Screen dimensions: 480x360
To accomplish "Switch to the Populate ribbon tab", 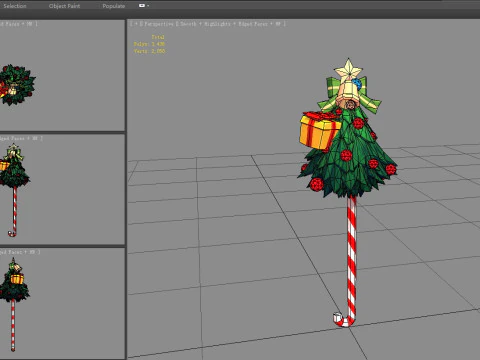I will [x=114, y=6].
